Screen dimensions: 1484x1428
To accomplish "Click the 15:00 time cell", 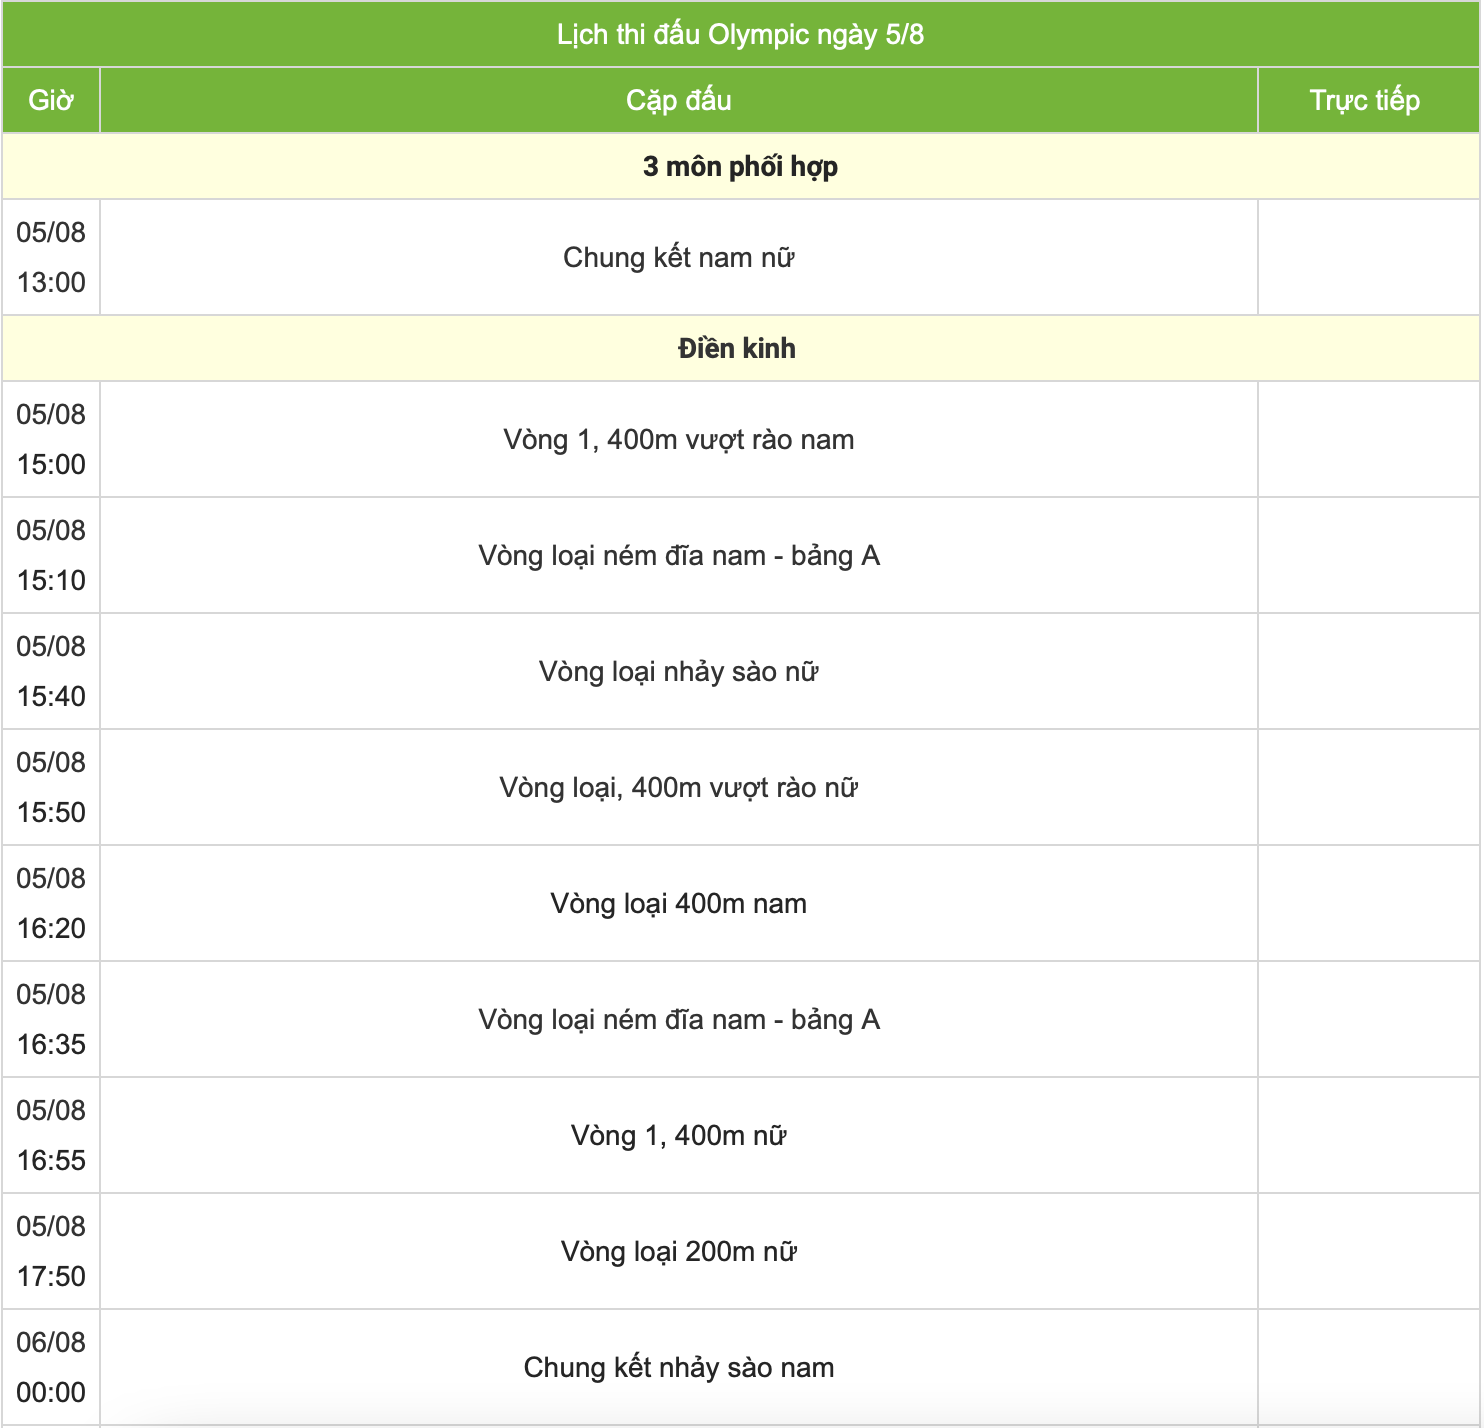I will 51,439.
